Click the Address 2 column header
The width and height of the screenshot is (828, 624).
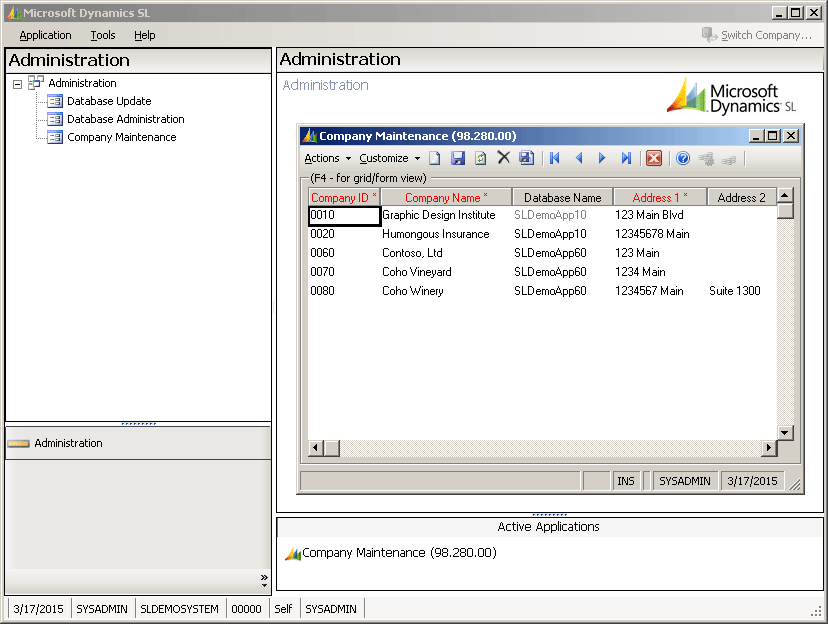(x=741, y=197)
